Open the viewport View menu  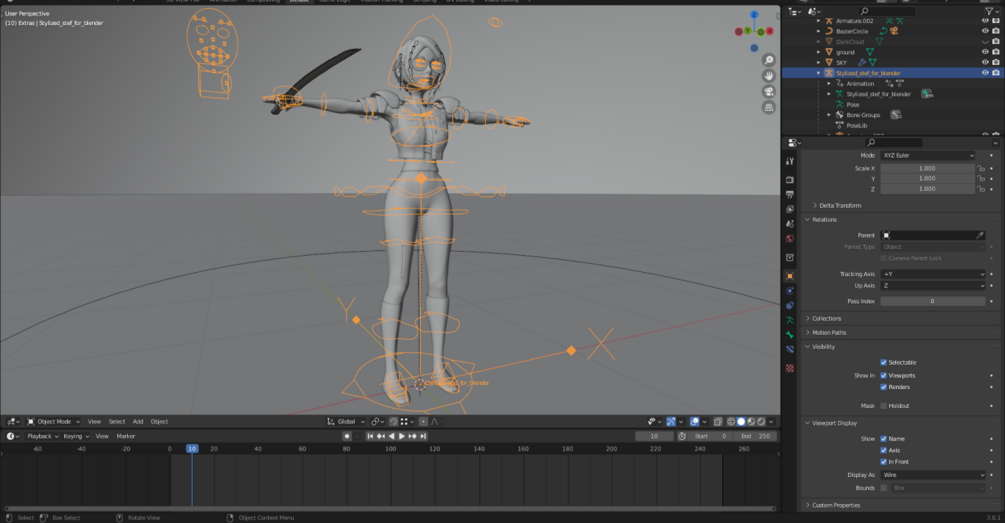pyautogui.click(x=94, y=422)
